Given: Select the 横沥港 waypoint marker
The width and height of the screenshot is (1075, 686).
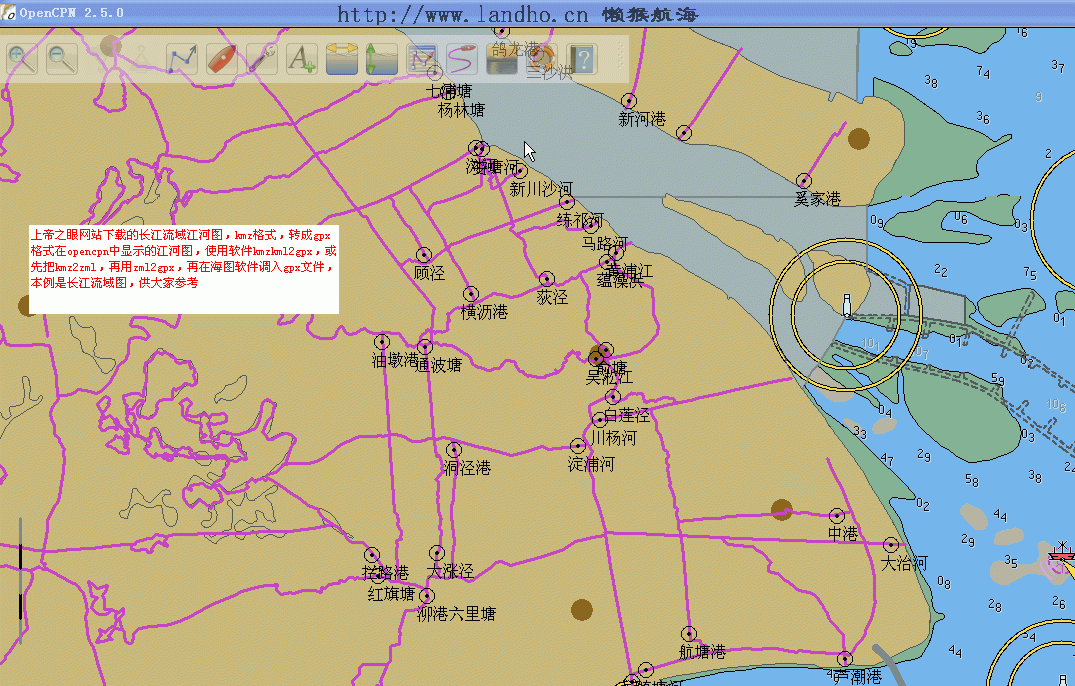Looking at the screenshot, I should tap(470, 294).
